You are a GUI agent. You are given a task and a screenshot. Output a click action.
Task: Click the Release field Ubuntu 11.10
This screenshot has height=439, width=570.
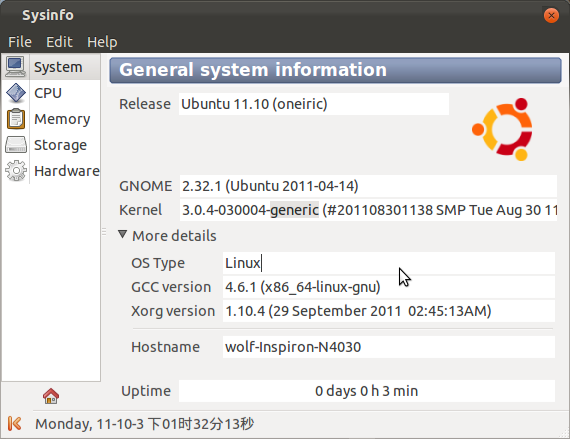[314, 104]
